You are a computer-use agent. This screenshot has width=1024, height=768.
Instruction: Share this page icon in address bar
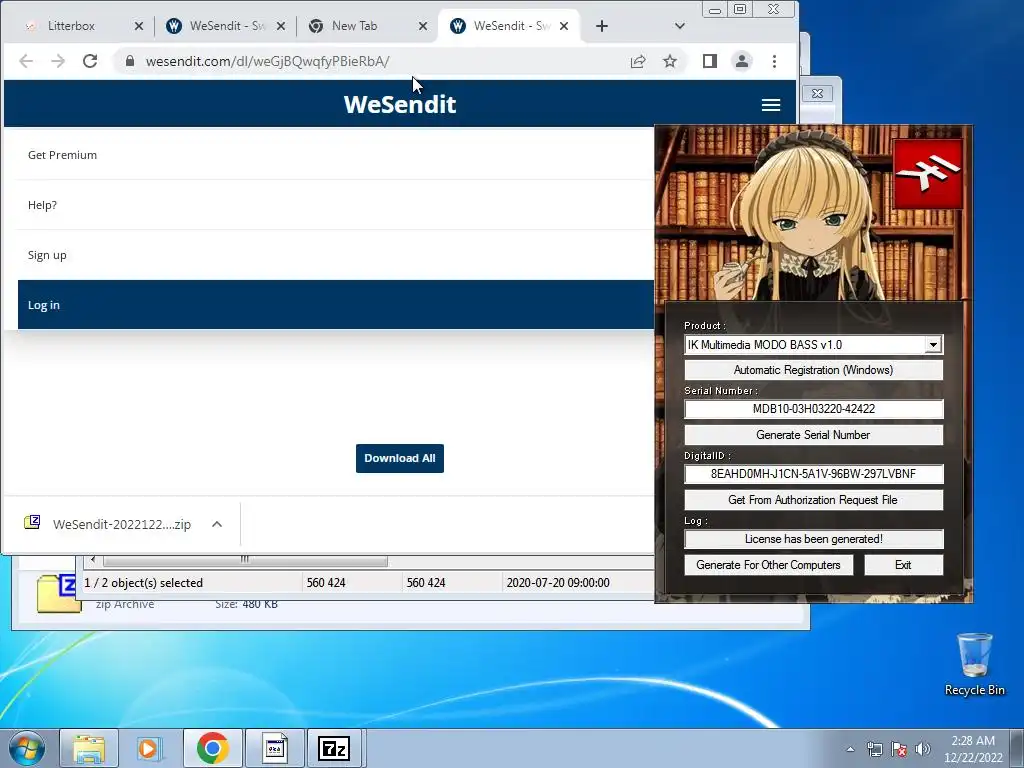click(638, 61)
